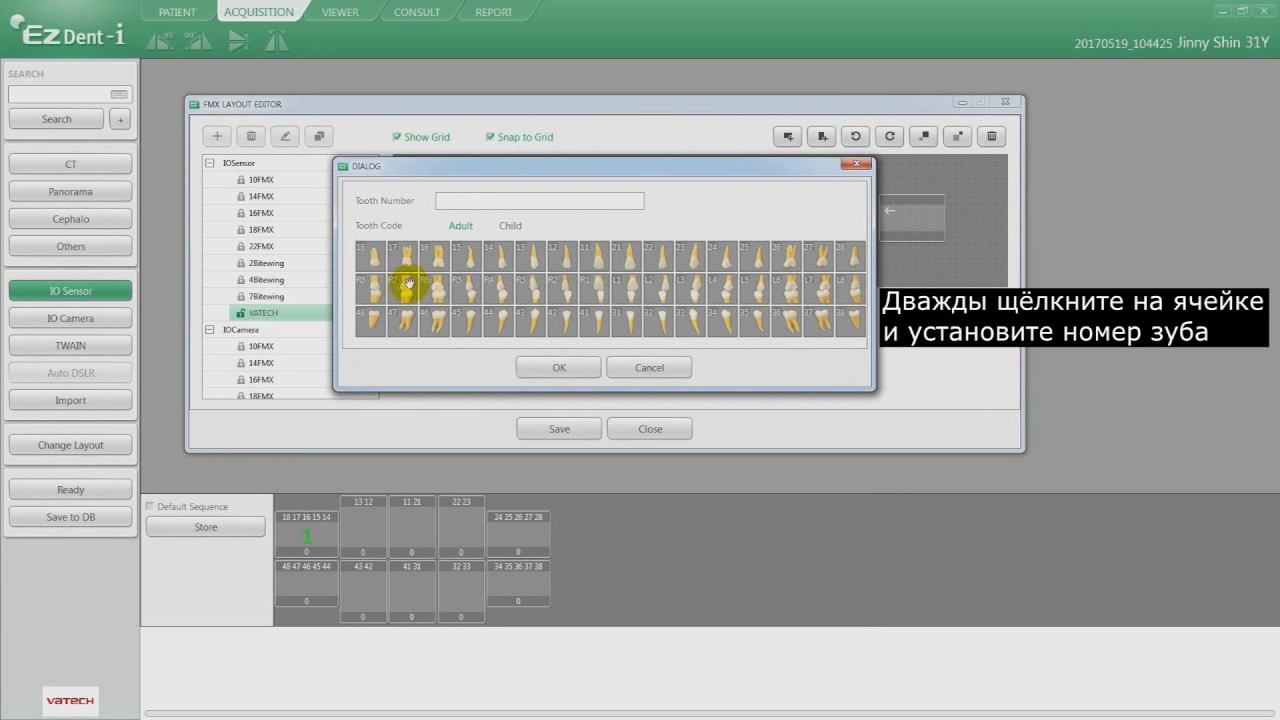Select 2Bitewing under IOSensor
Image resolution: width=1280 pixels, height=720 pixels.
coord(266,263)
